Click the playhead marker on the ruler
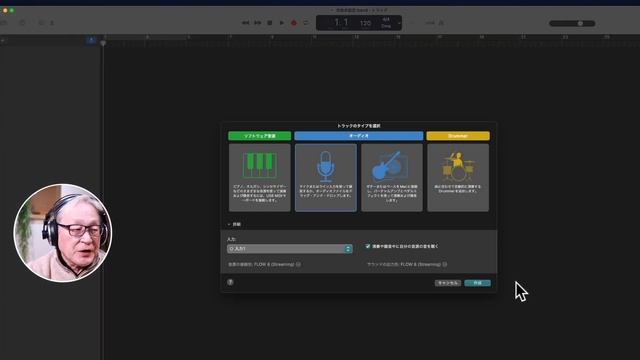Image resolution: width=640 pixels, height=360 pixels. pyautogui.click(x=103, y=43)
